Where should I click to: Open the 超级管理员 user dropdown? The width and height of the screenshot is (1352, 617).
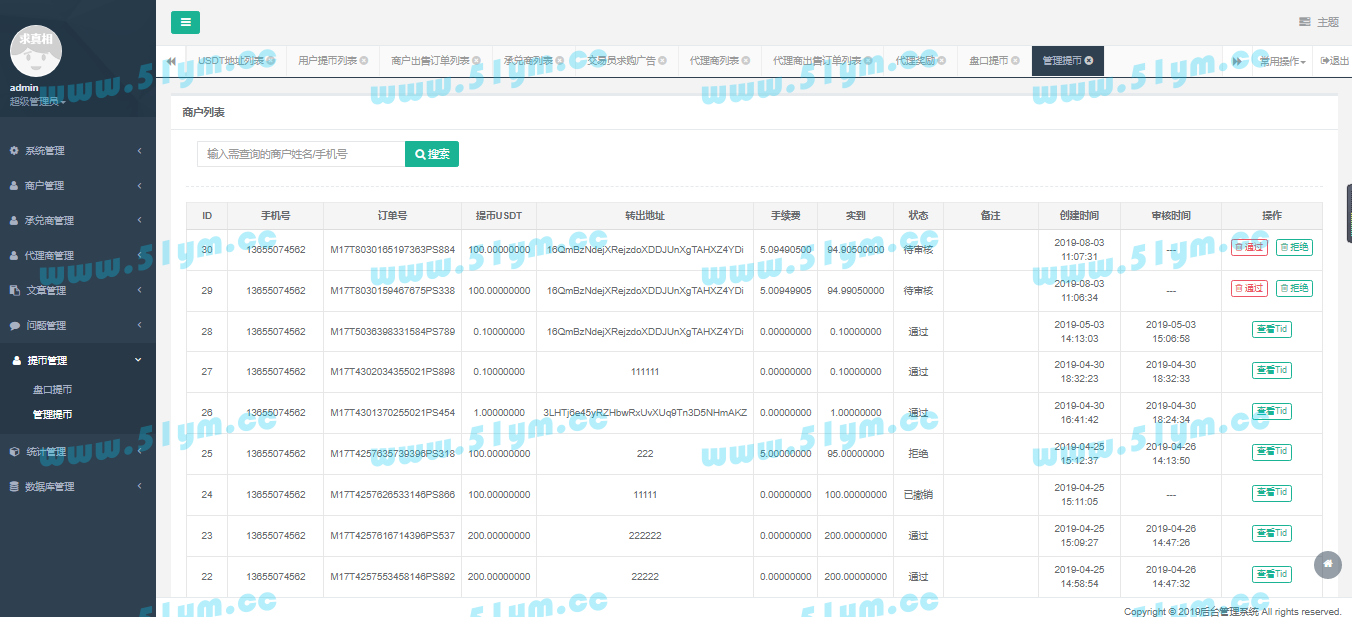[38, 101]
